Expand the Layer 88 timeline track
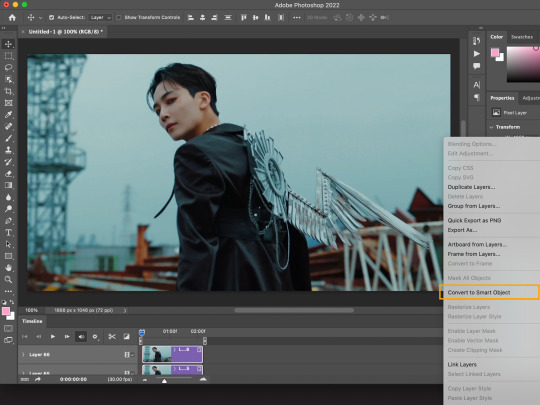 [23, 354]
